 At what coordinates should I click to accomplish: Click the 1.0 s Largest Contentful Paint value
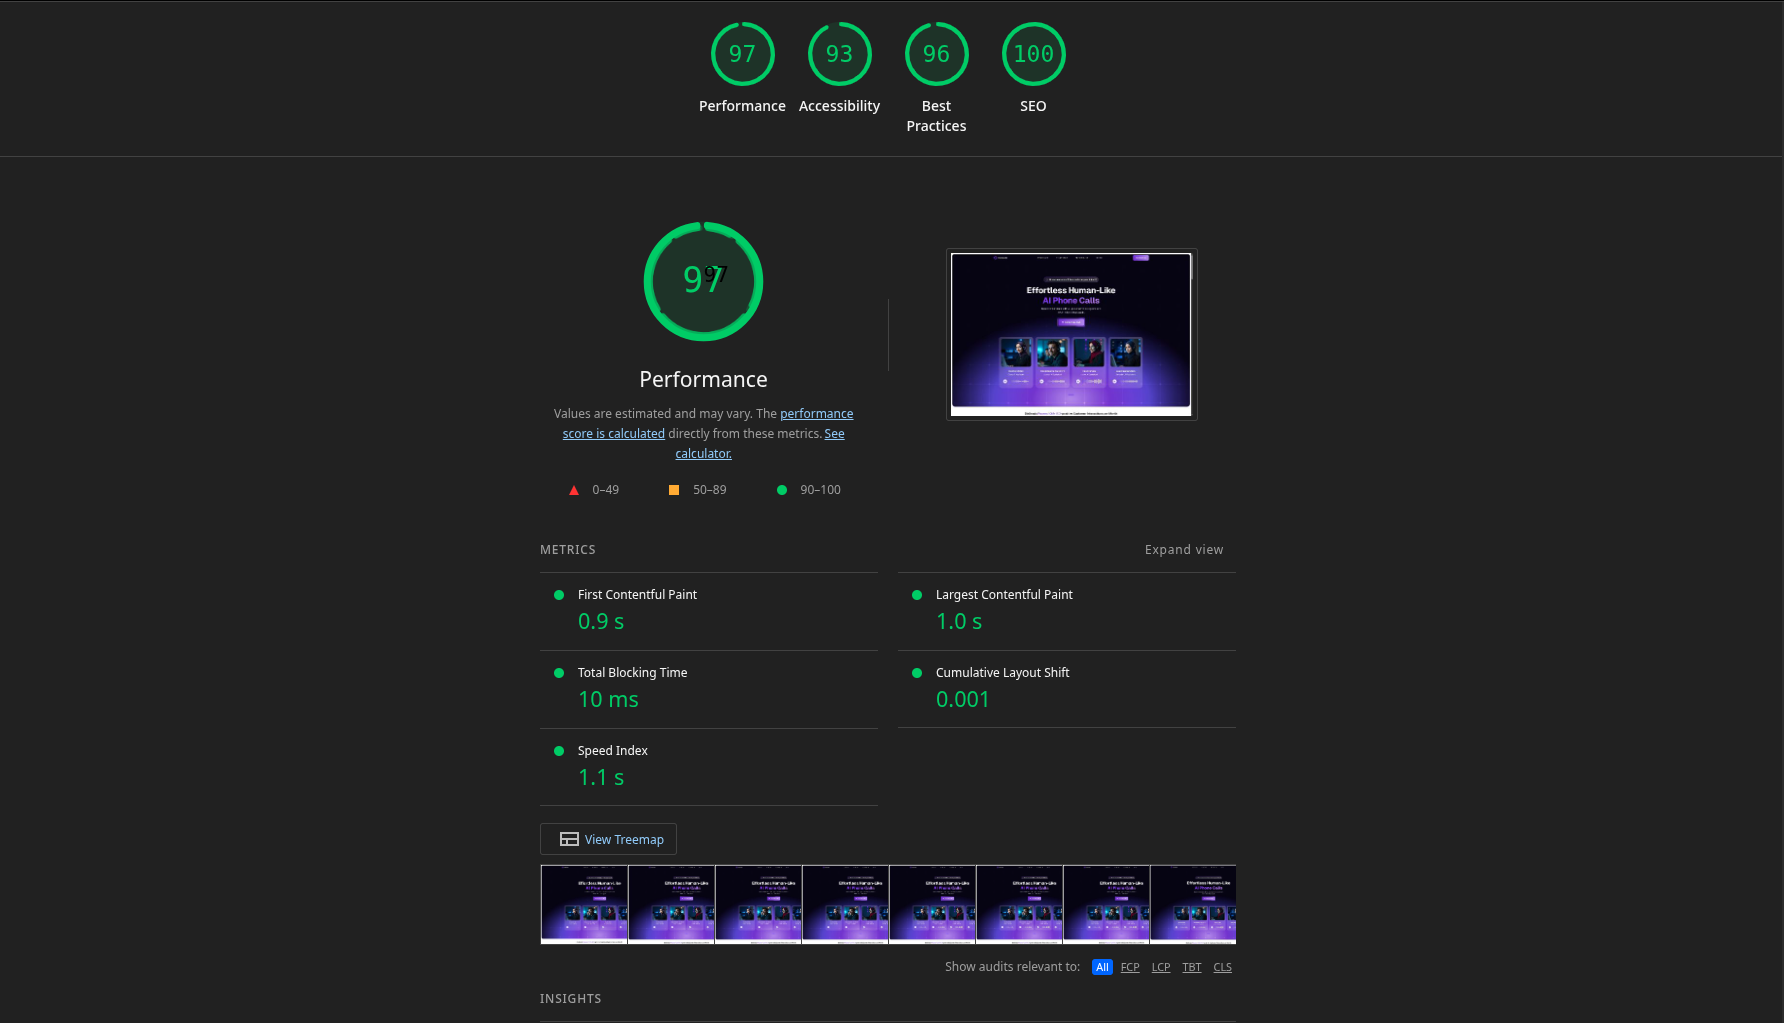click(x=959, y=622)
